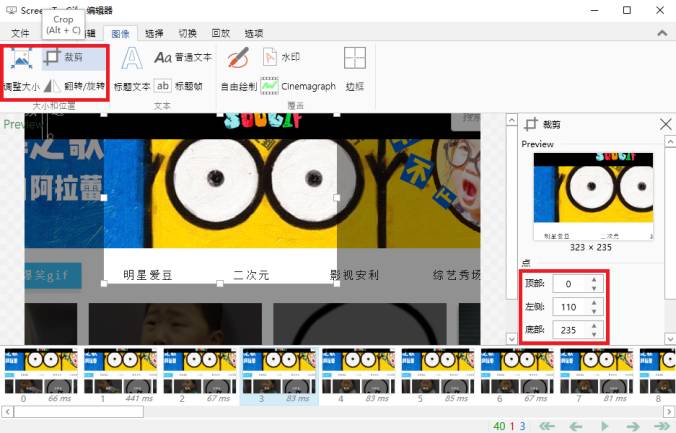Image resolution: width=676 pixels, height=433 pixels.
Task: Insert a Title Frame (标题帧)
Action: [x=178, y=86]
